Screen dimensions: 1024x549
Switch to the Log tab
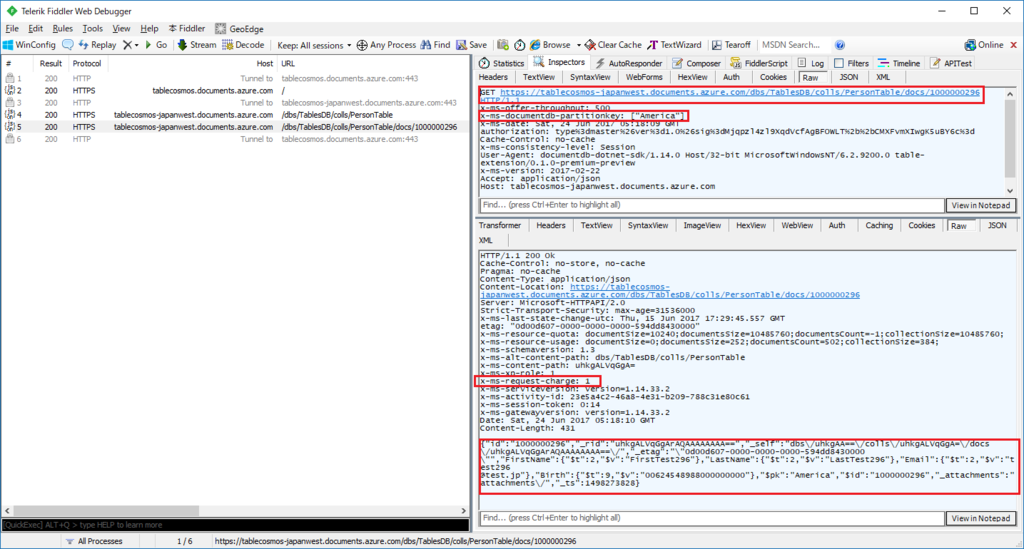pyautogui.click(x=810, y=63)
